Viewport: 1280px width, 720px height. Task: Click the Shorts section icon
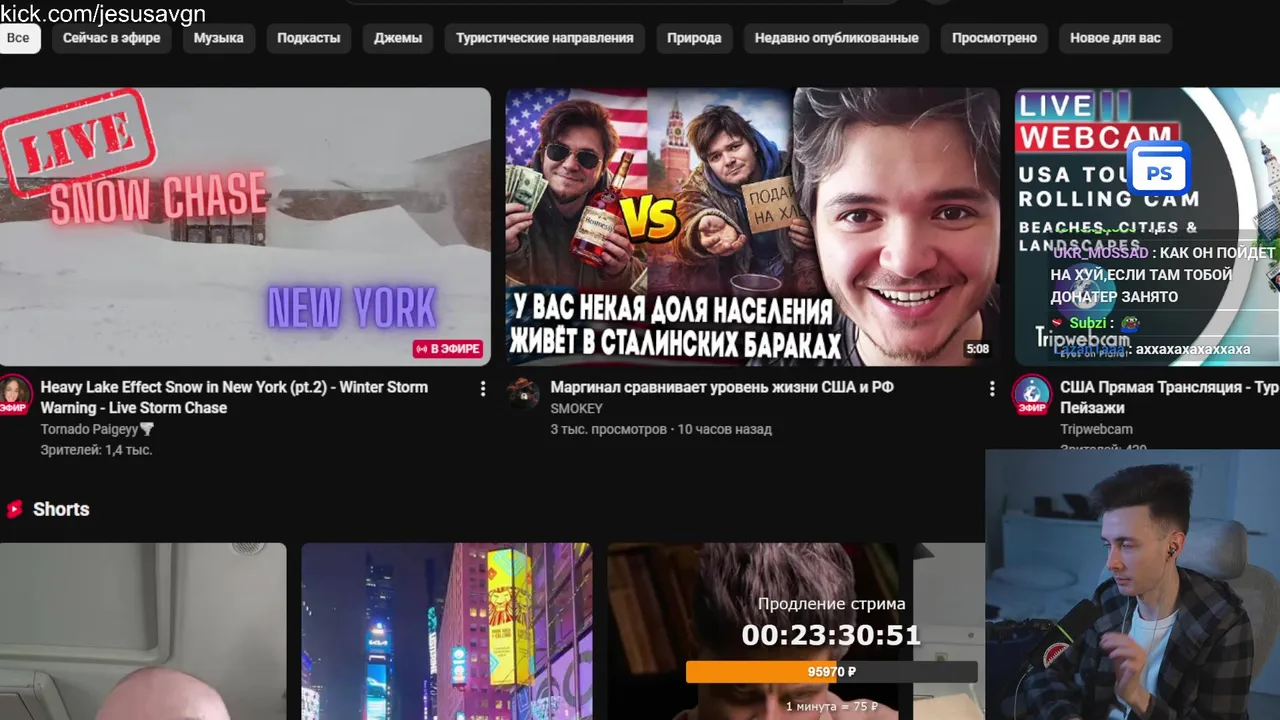14,509
